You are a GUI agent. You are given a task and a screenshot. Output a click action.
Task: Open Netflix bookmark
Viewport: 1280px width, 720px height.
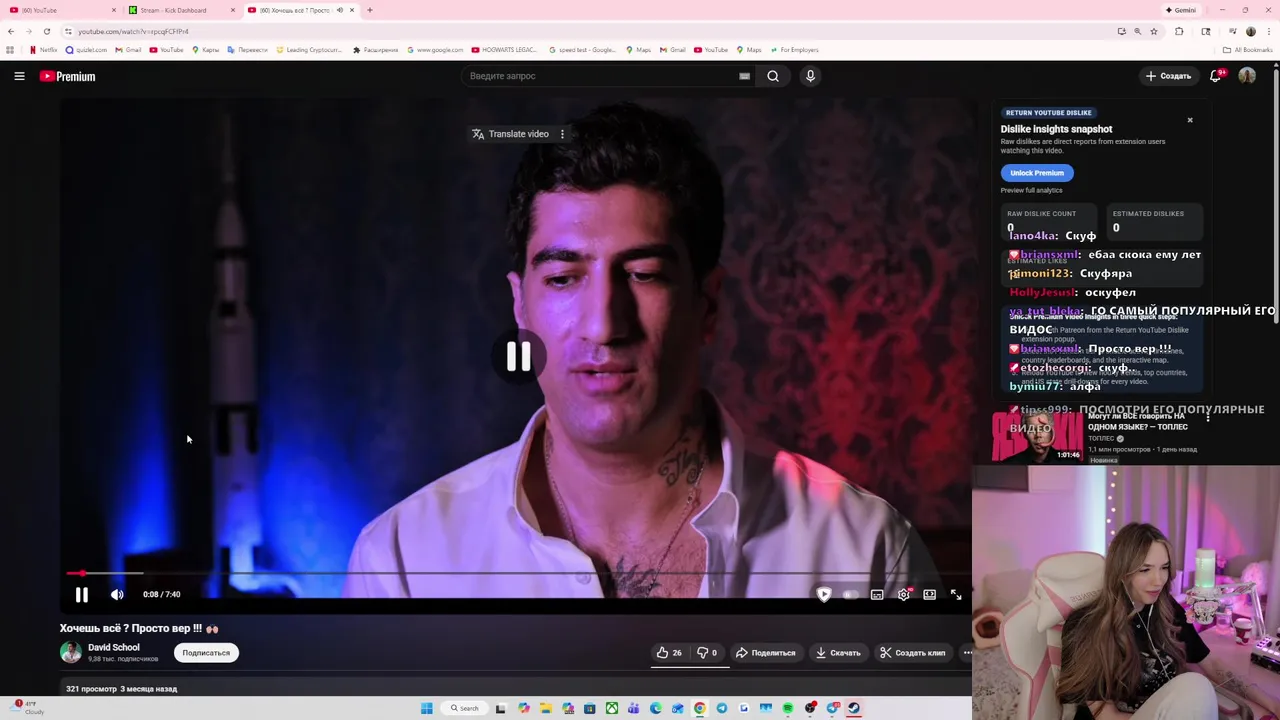point(44,50)
